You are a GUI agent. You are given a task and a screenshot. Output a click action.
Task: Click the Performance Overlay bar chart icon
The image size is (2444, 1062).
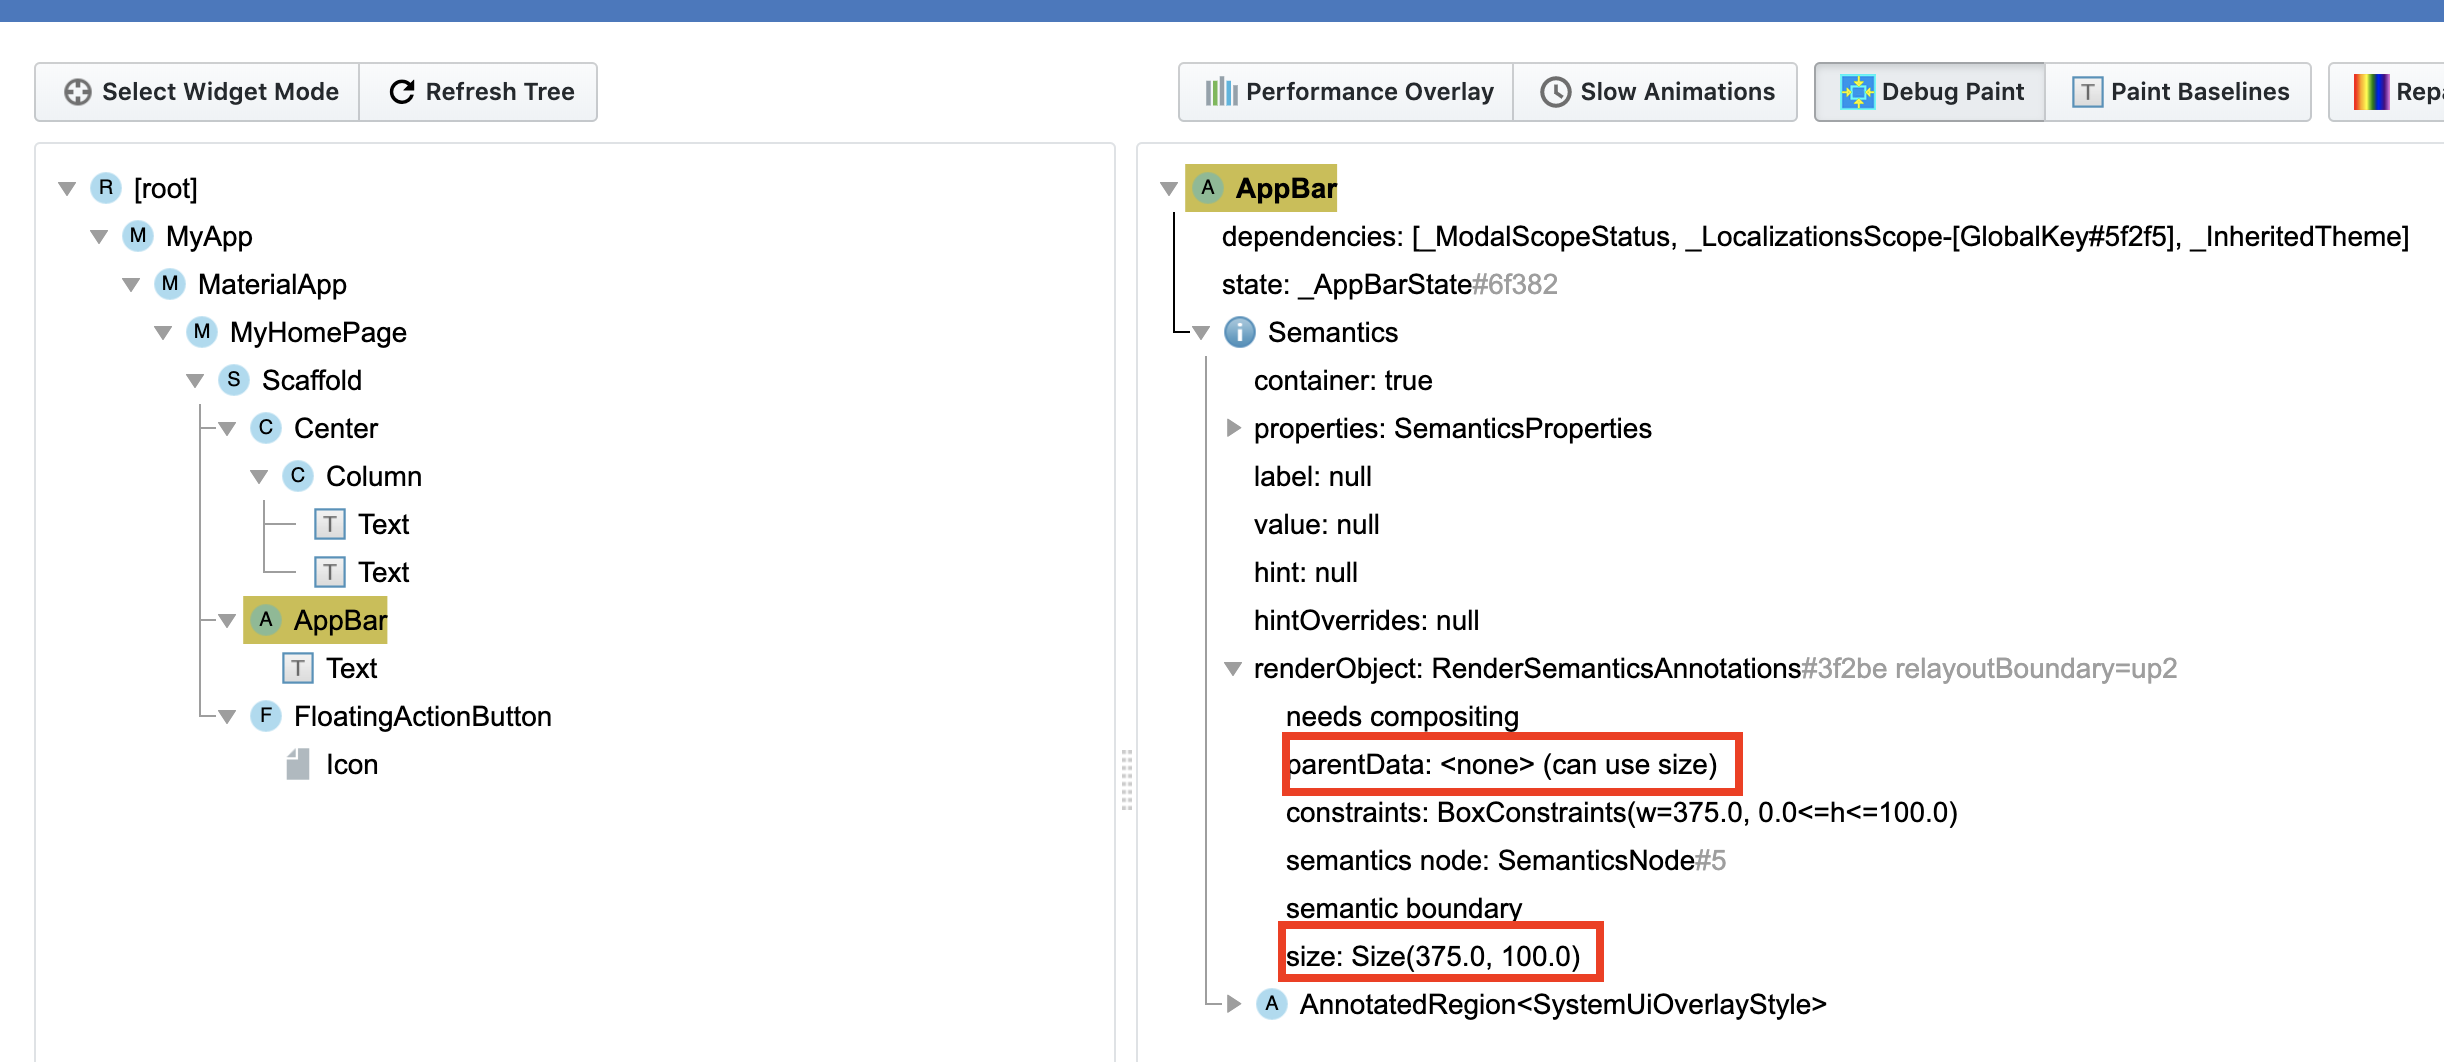[1220, 92]
